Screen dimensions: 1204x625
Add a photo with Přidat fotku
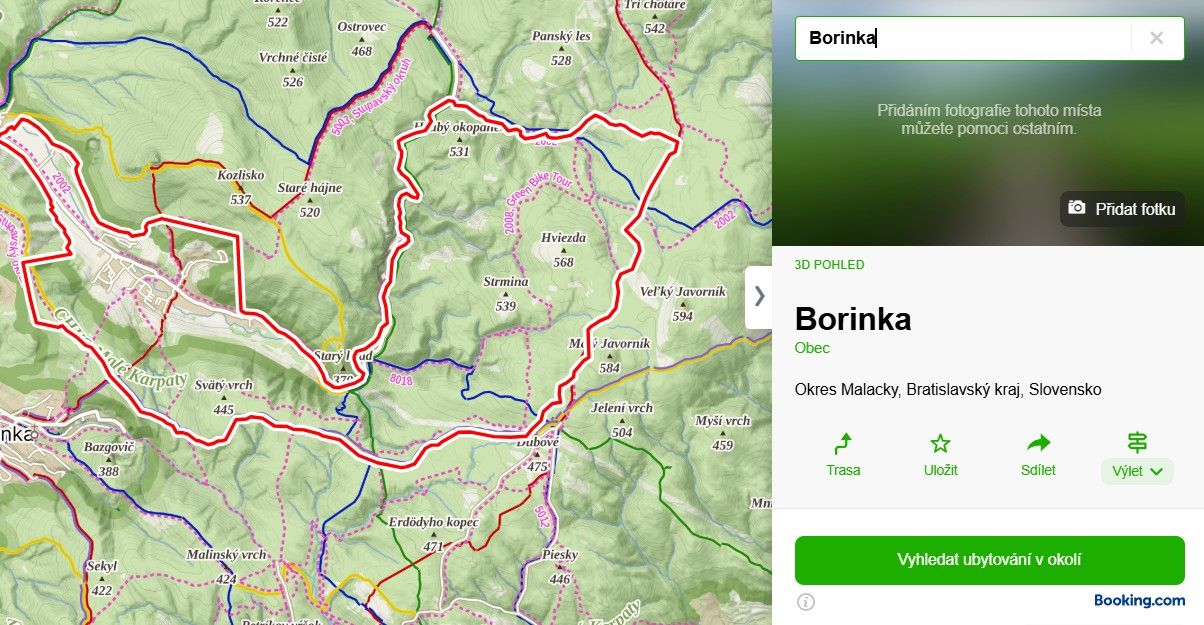(1122, 209)
